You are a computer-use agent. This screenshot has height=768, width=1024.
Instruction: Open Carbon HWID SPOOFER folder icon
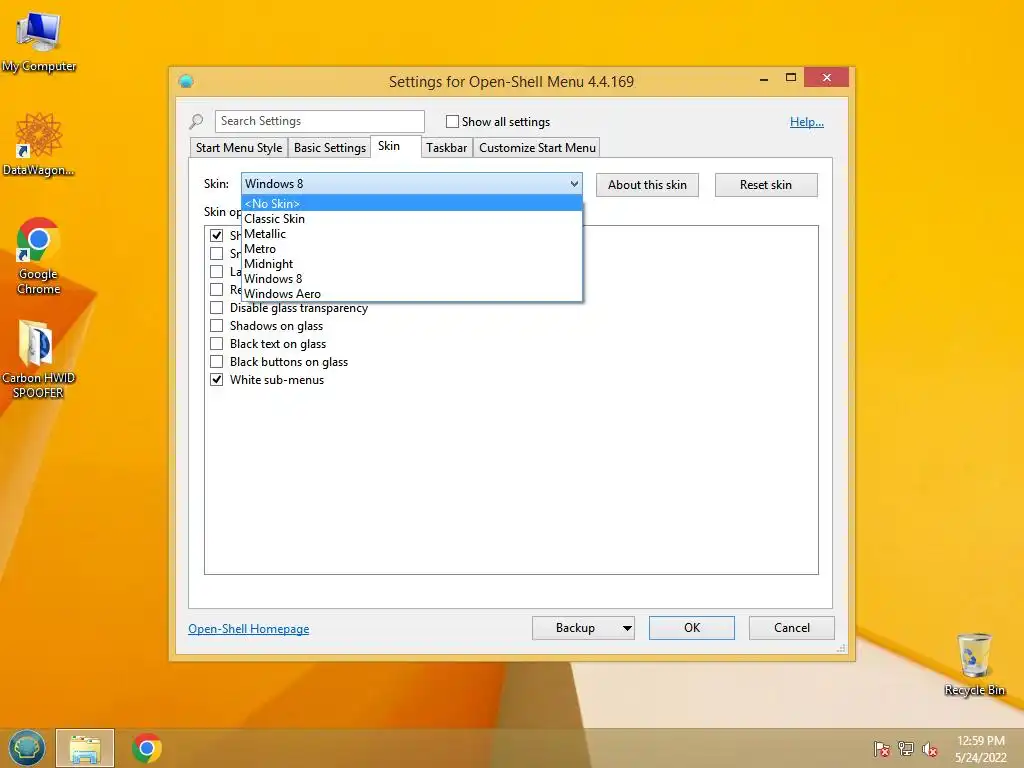(39, 359)
